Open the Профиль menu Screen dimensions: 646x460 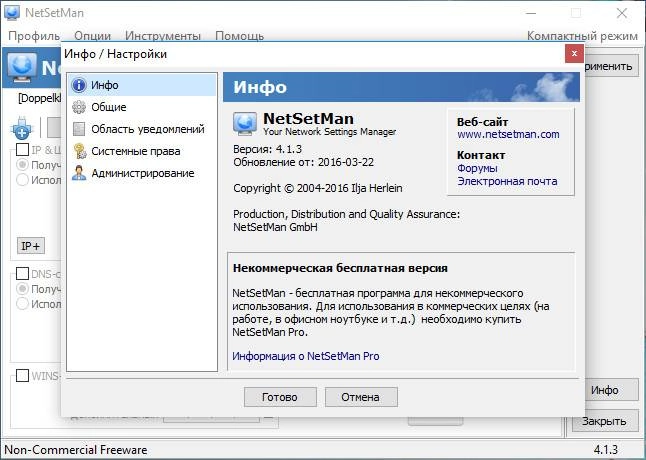[34, 36]
